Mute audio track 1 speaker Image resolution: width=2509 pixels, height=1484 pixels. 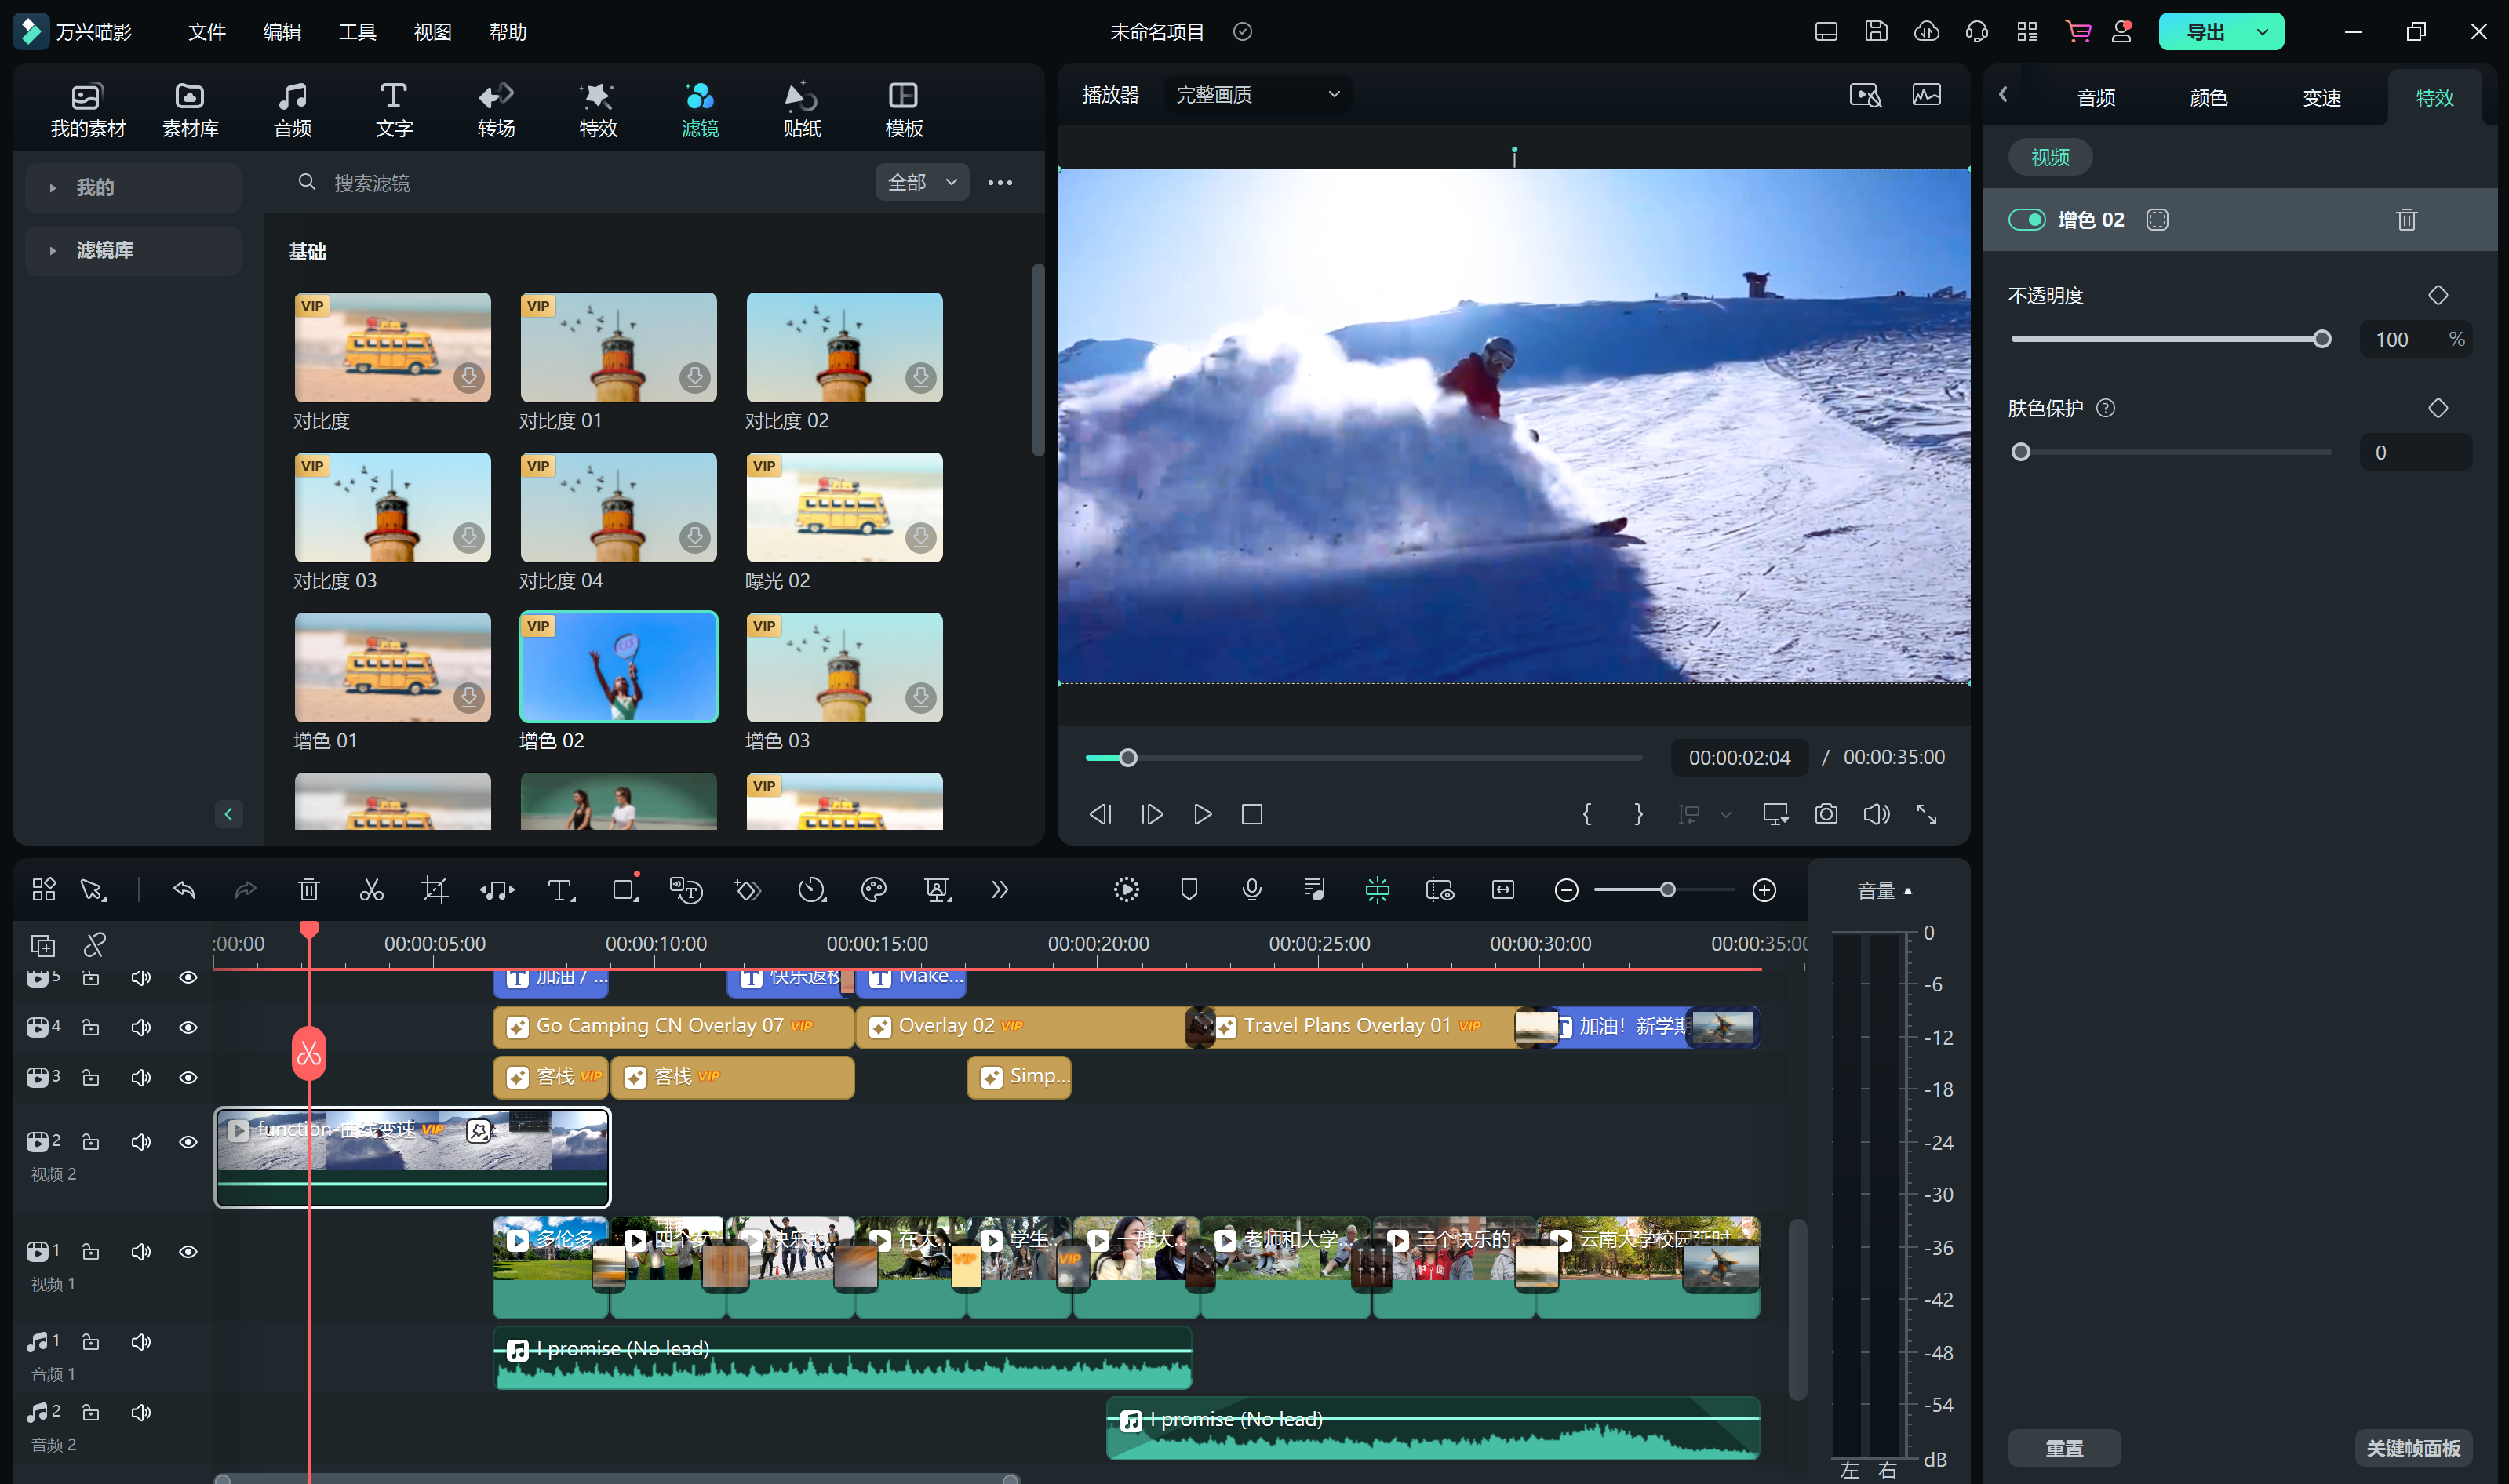[x=141, y=1341]
